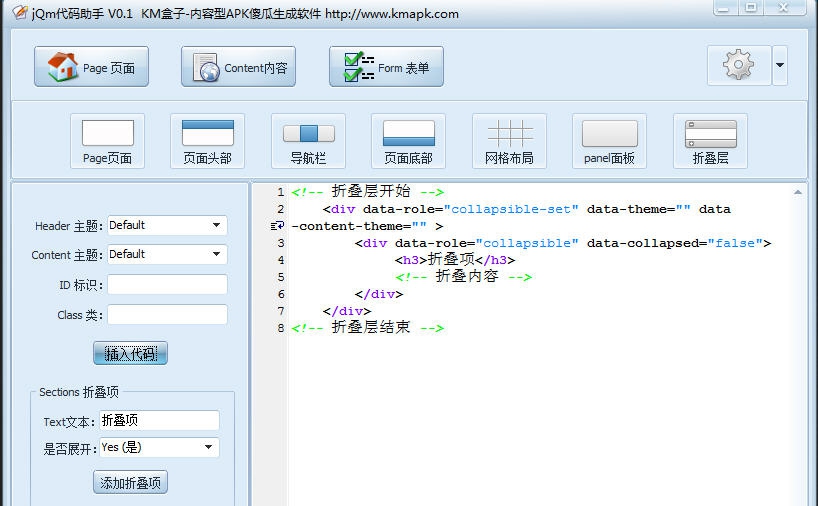Select the 折叠层 collapsible component

pyautogui.click(x=711, y=141)
